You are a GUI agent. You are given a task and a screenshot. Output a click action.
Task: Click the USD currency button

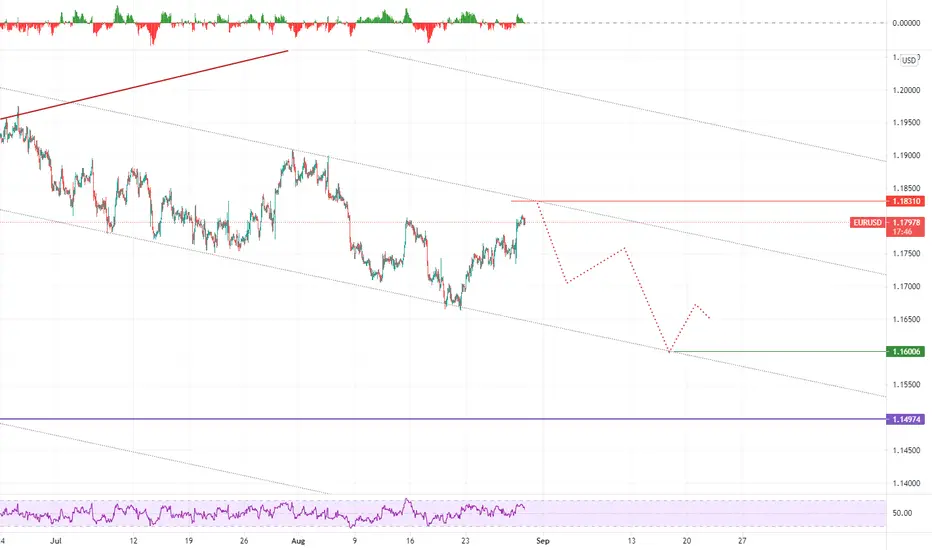[909, 60]
